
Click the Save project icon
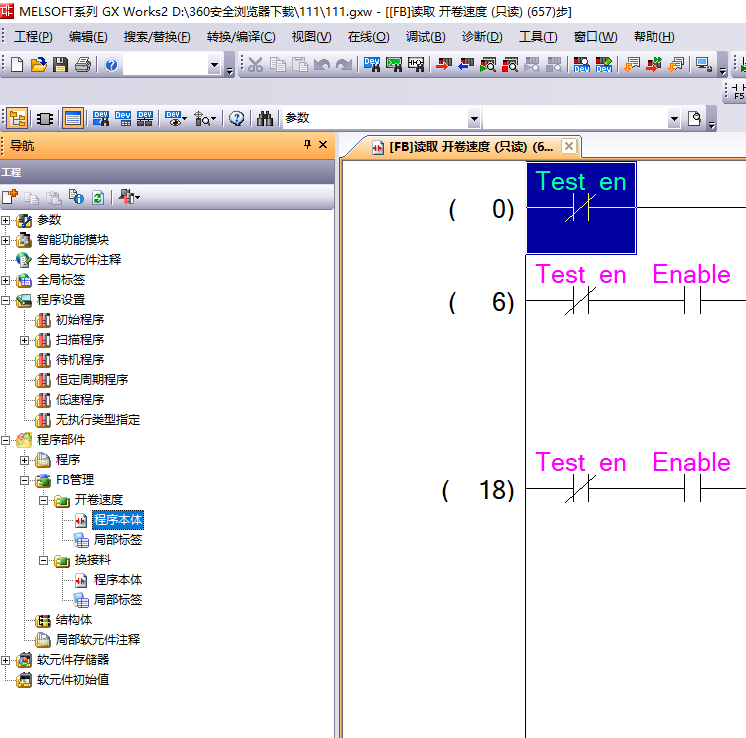(x=61, y=65)
